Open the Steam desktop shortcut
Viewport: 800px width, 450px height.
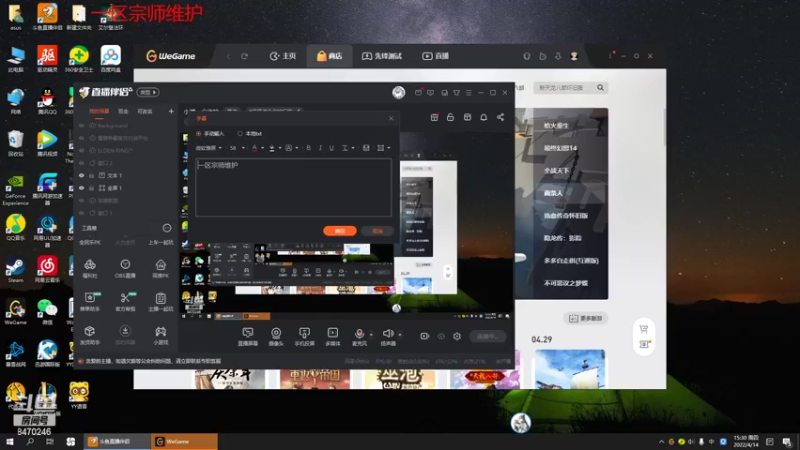[15, 269]
